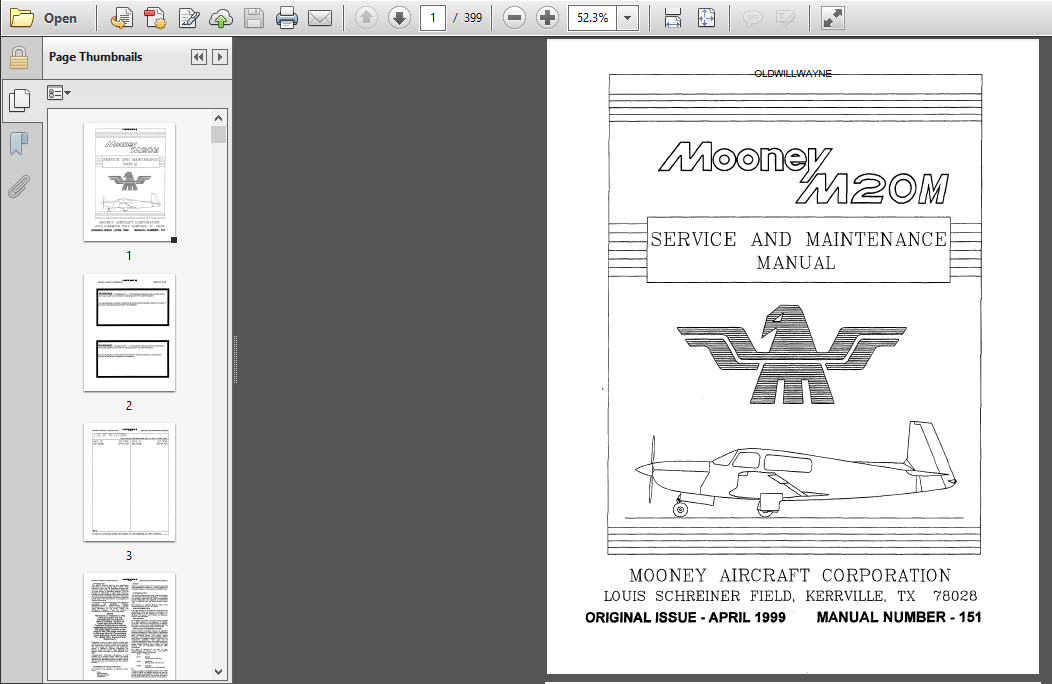Image resolution: width=1052 pixels, height=684 pixels.
Task: Open the Attachments paperclip panel icon
Action: click(x=19, y=187)
